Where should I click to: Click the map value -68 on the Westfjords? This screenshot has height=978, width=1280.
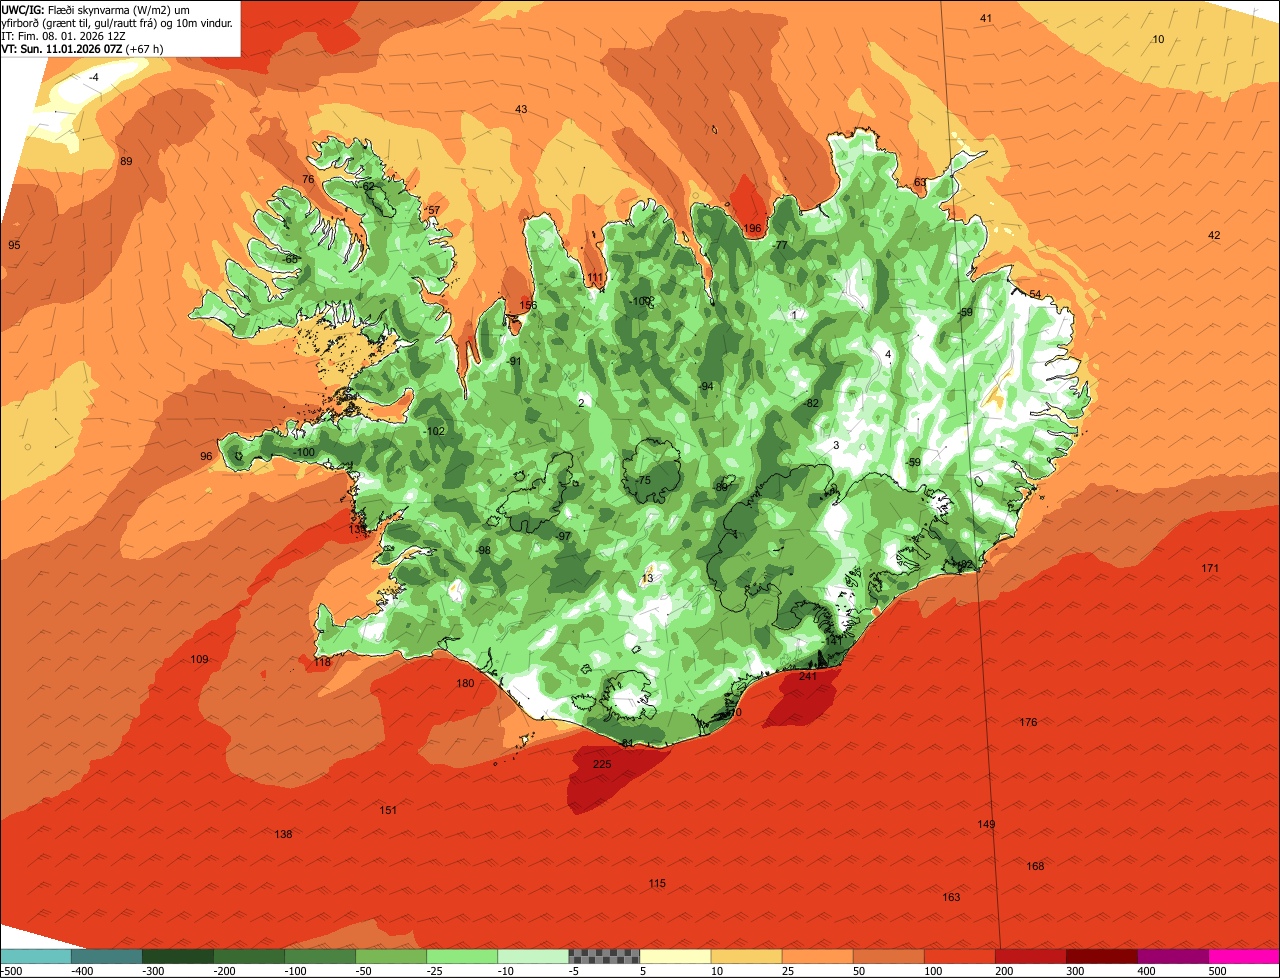tap(290, 259)
